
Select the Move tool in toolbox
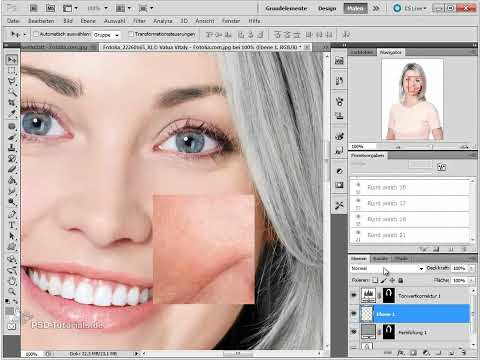pos(12,60)
